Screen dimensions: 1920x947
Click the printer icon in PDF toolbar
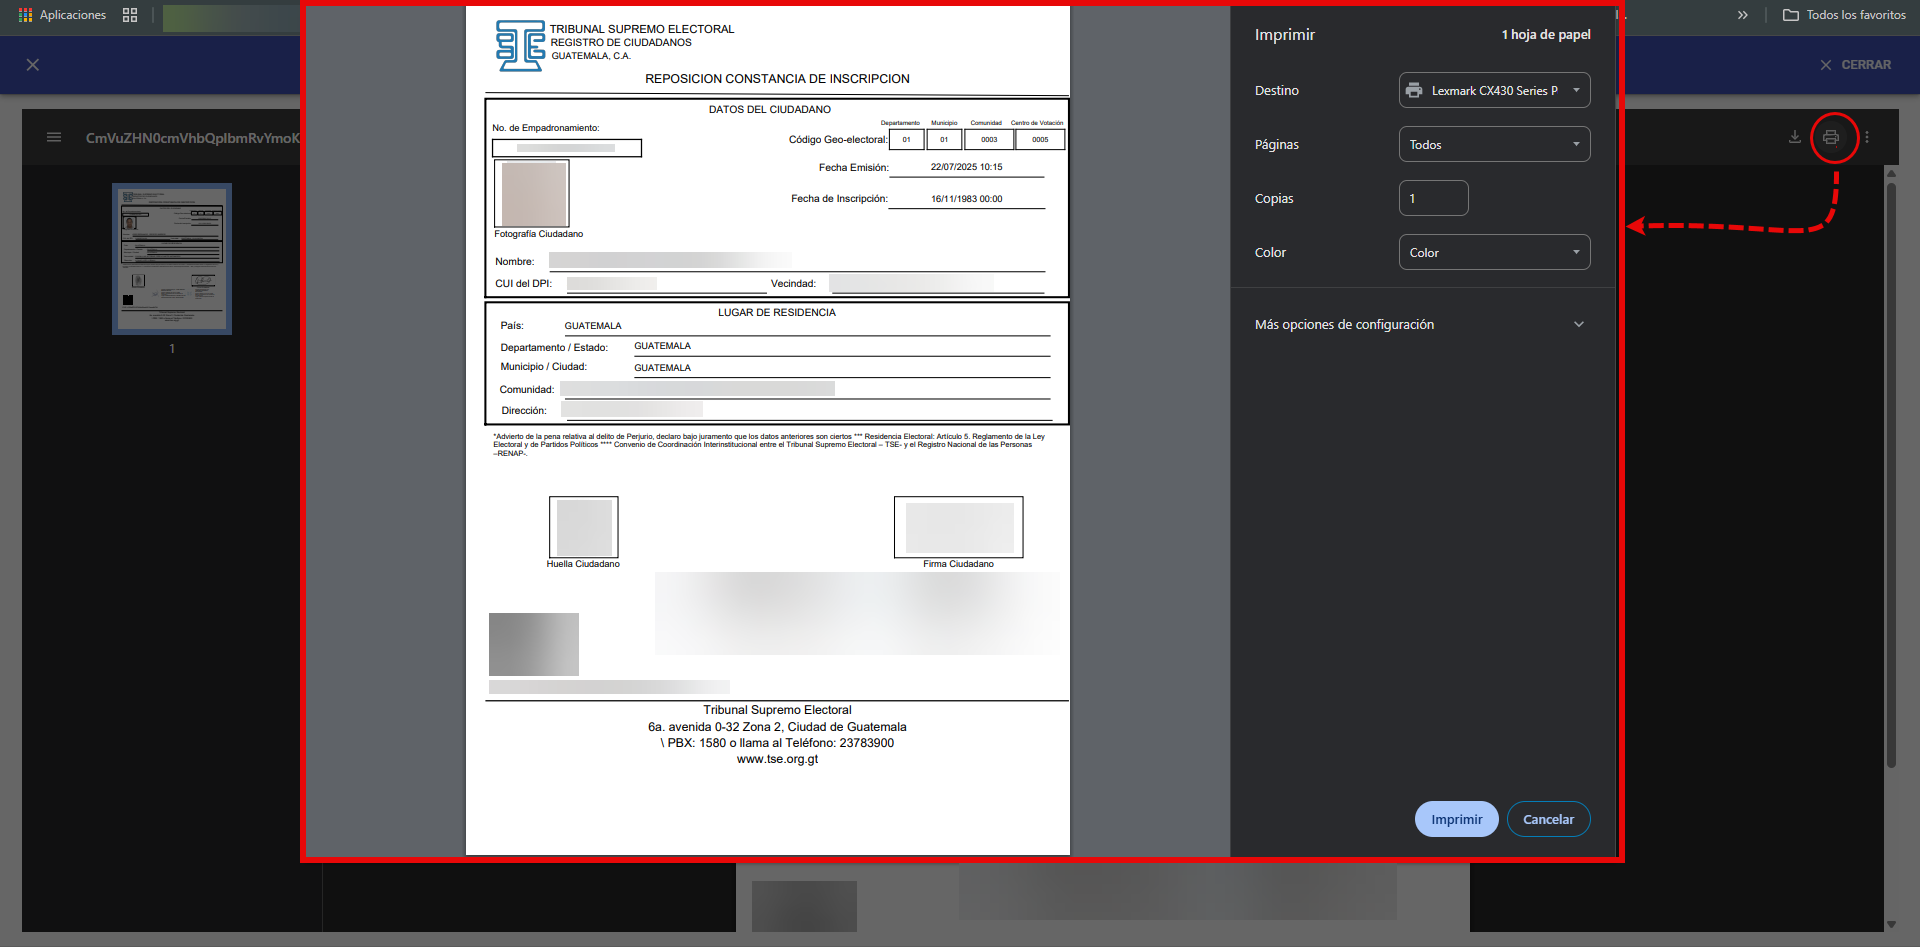tap(1830, 138)
